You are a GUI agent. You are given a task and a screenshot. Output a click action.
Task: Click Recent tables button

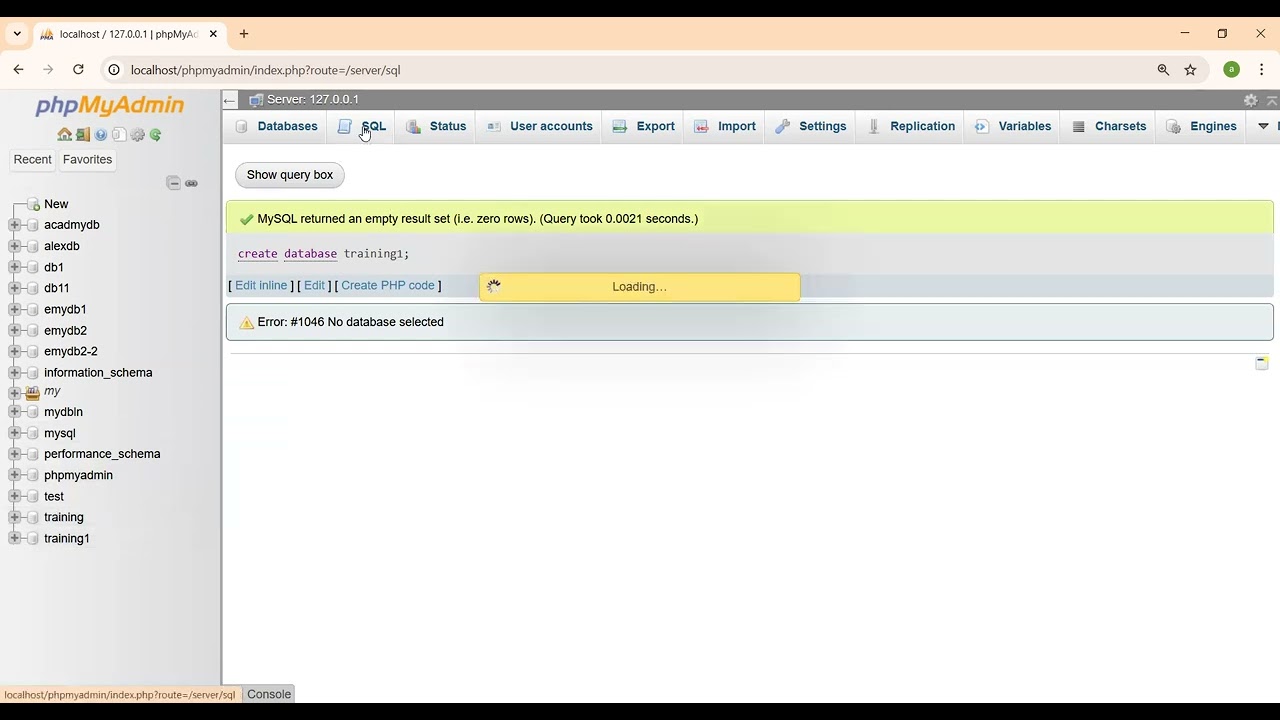(x=32, y=160)
